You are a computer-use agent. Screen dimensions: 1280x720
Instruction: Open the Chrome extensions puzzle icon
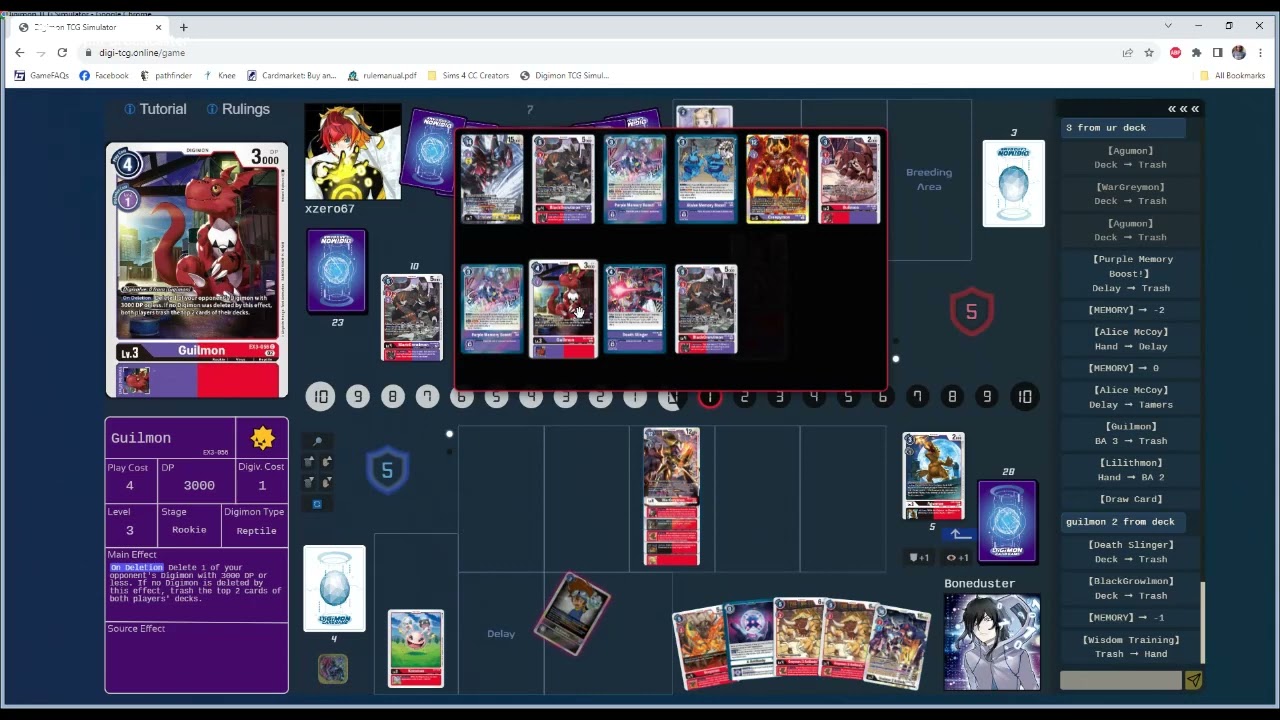(1196, 52)
